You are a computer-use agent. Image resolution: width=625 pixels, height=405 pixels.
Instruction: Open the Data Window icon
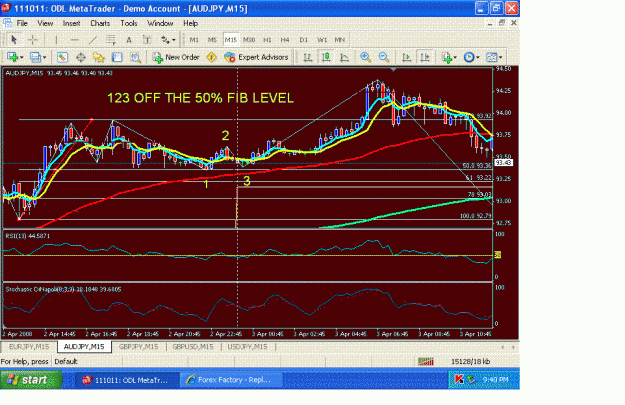point(81,57)
